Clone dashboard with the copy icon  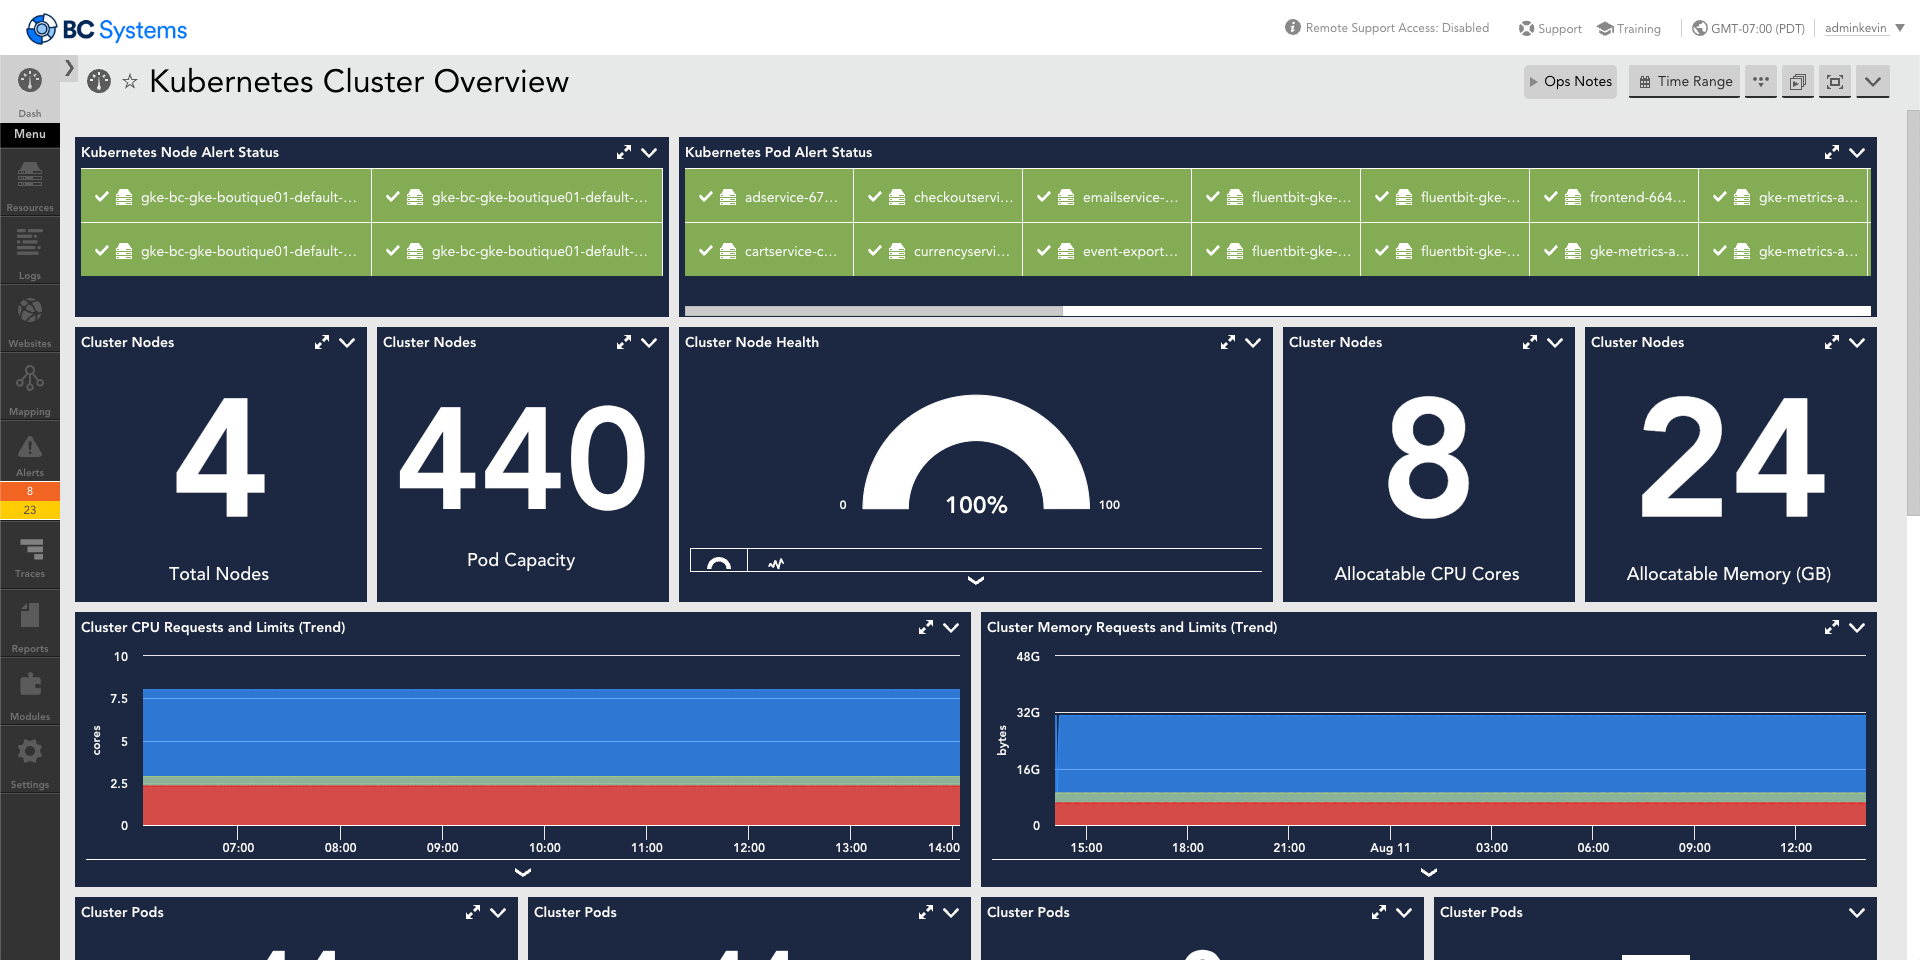(1797, 81)
